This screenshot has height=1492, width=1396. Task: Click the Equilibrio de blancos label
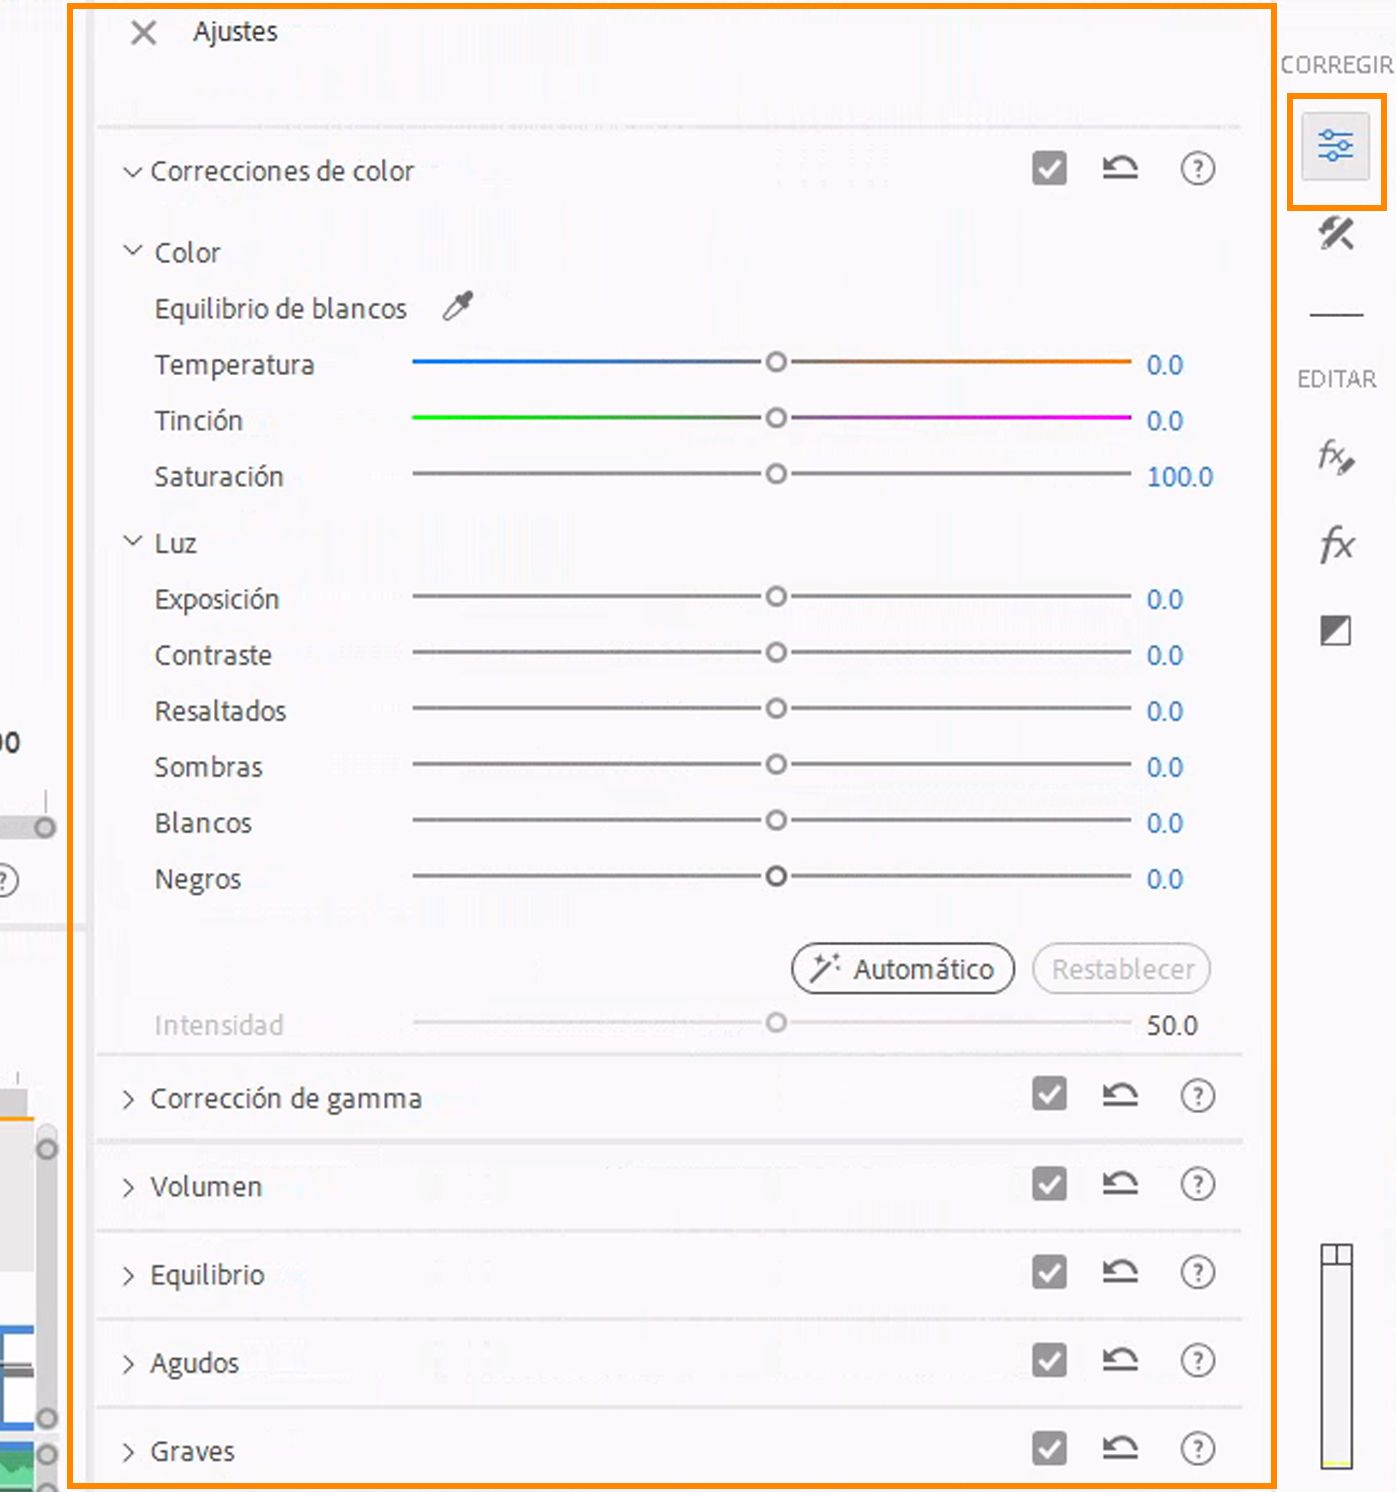pos(281,309)
